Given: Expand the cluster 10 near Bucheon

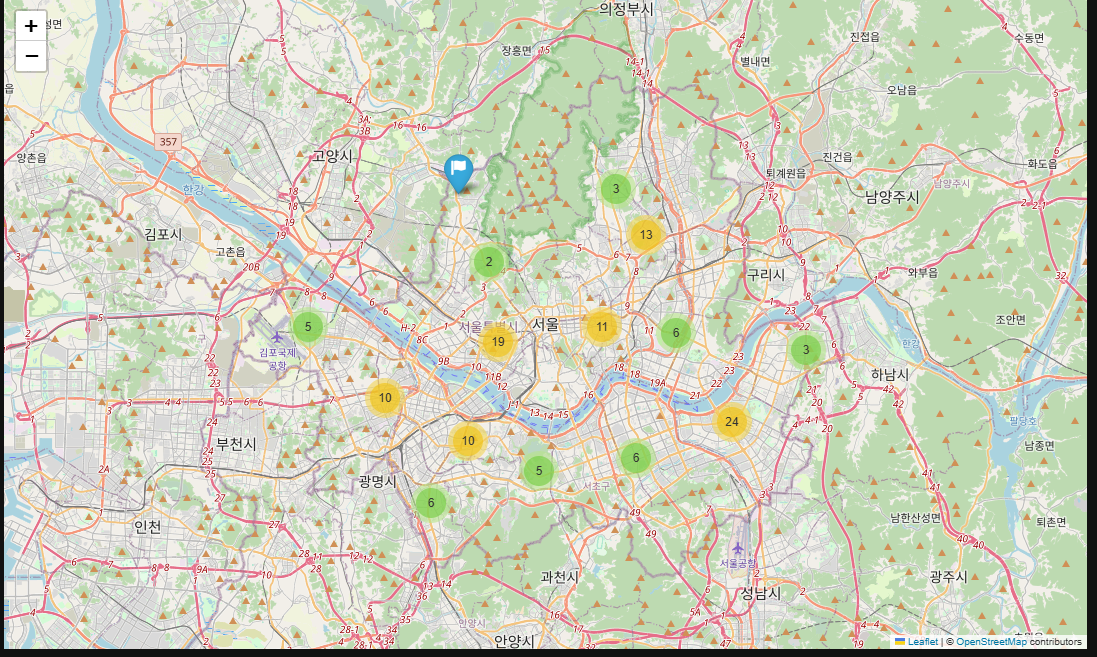Looking at the screenshot, I should point(385,398).
